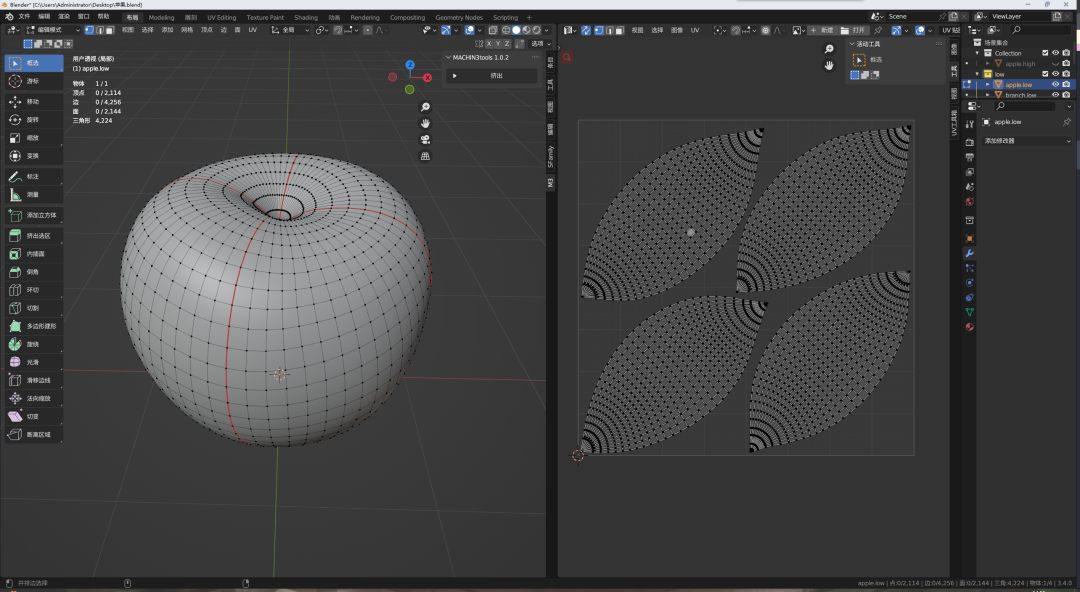Click the red X axis gizmo ball
The image size is (1080, 592).
pyautogui.click(x=427, y=78)
